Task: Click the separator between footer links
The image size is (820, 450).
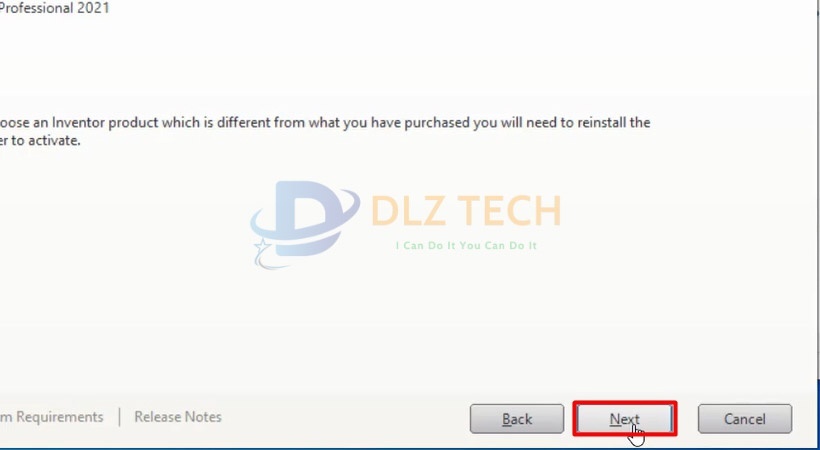Action: 119,417
